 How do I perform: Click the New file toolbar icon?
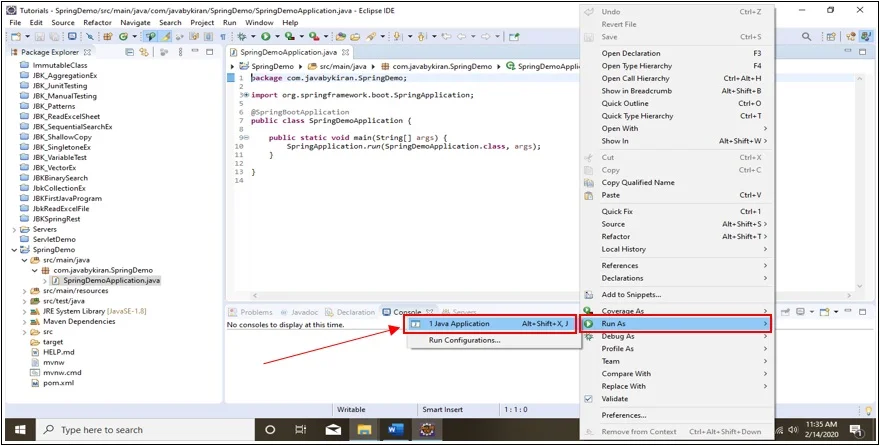[x=16, y=36]
